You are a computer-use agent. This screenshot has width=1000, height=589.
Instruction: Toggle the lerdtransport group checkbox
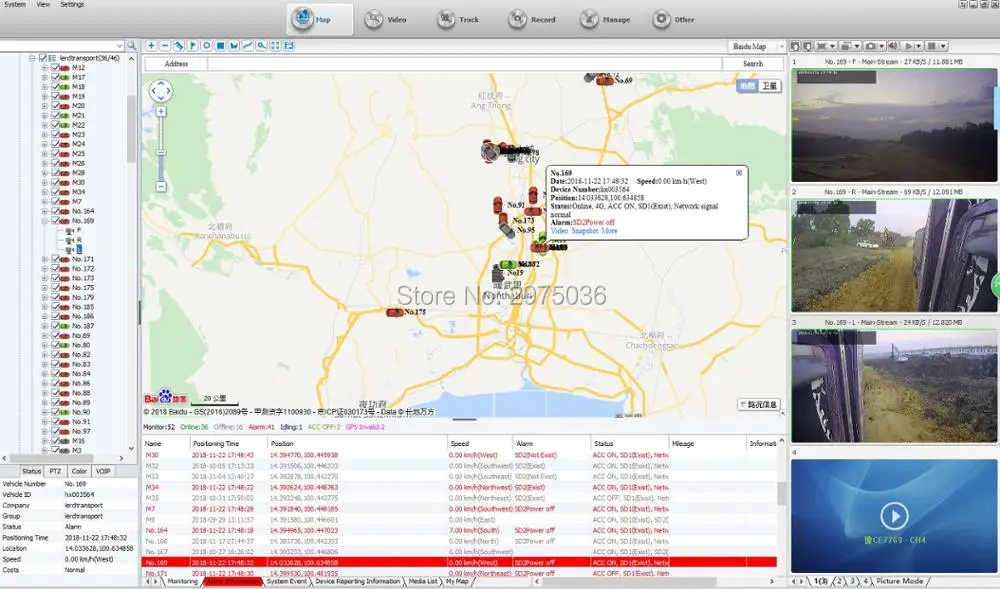click(x=43, y=58)
